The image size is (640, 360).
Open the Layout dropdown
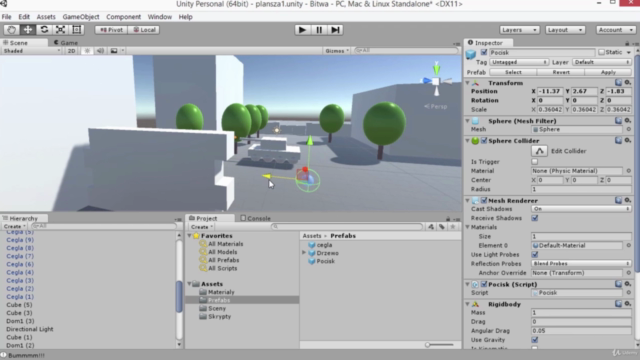pos(565,30)
